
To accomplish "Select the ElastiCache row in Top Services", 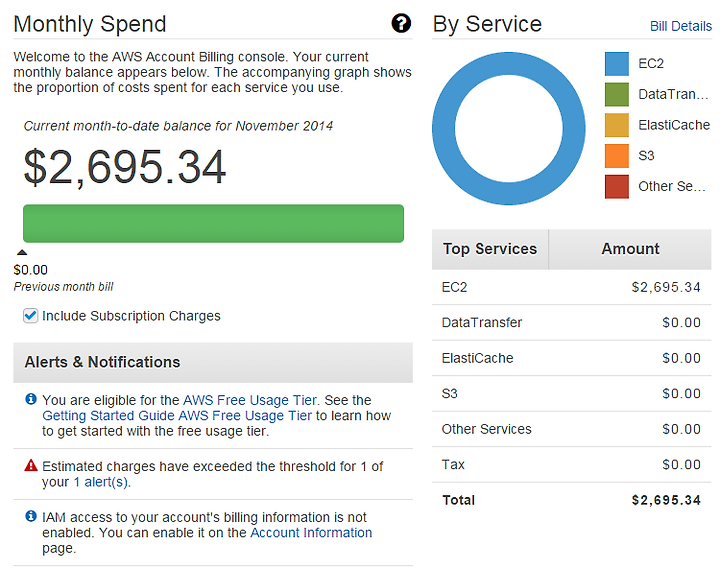I will (x=572, y=358).
